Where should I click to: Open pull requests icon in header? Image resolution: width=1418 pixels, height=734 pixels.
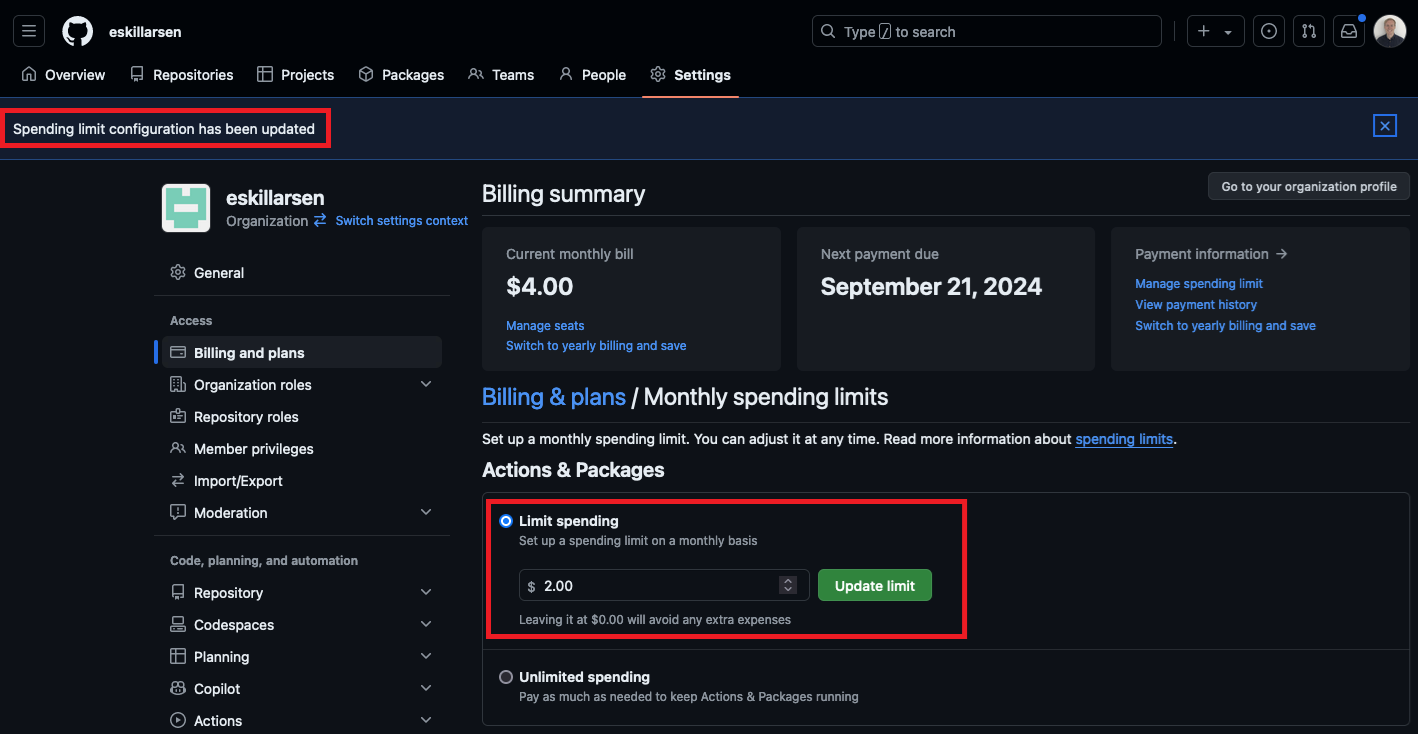1309,31
